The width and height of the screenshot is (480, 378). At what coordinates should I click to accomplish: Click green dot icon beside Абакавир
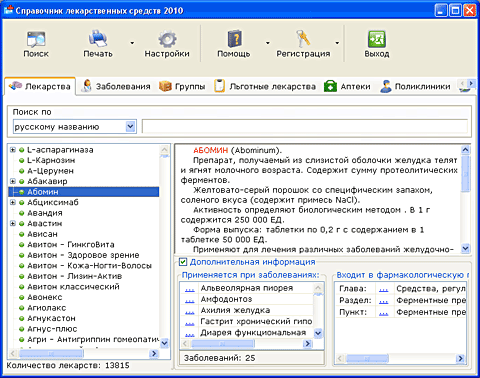[21, 181]
